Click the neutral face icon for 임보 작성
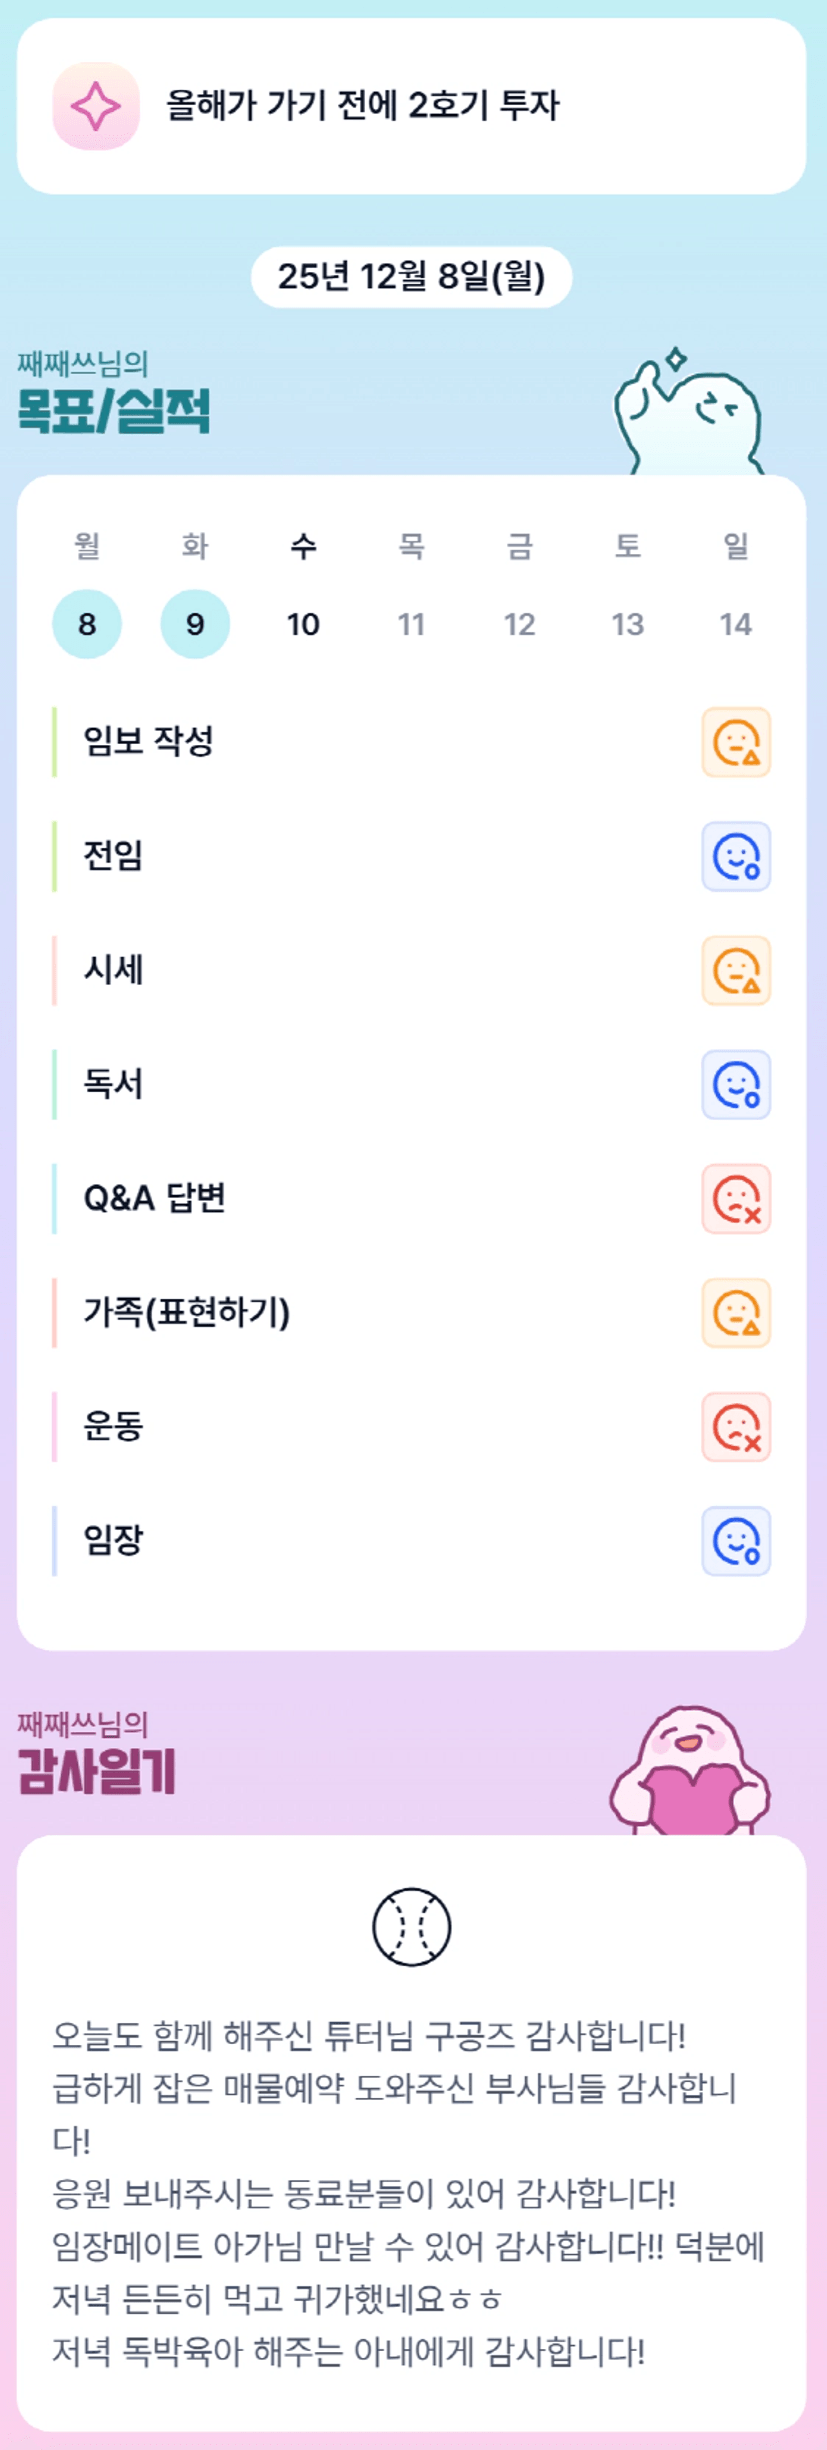The width and height of the screenshot is (827, 2450). tap(736, 742)
